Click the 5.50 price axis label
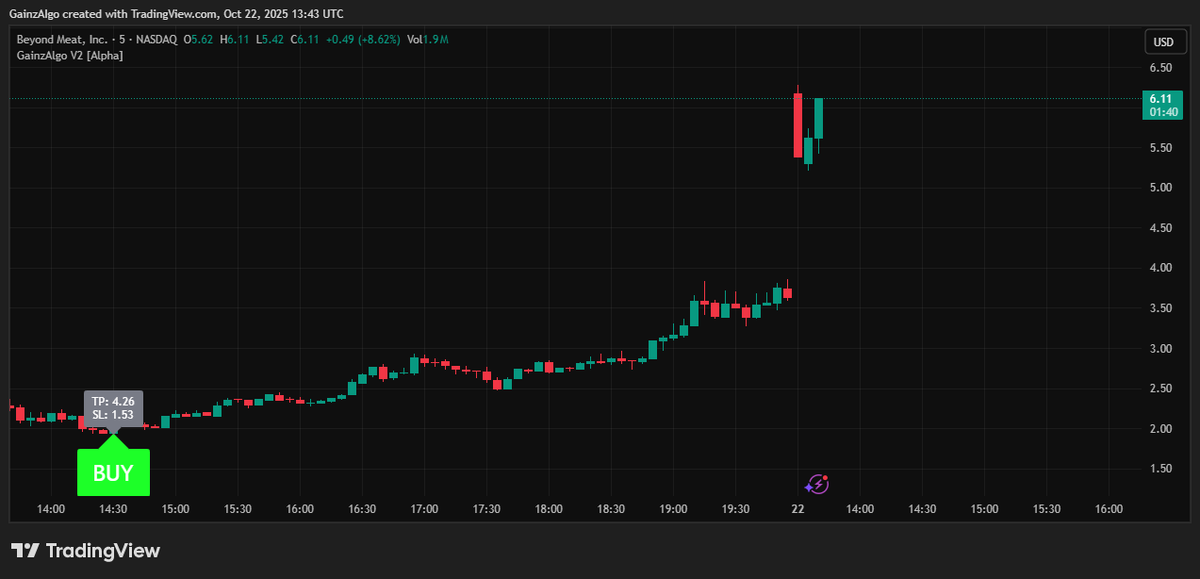 click(x=1160, y=148)
